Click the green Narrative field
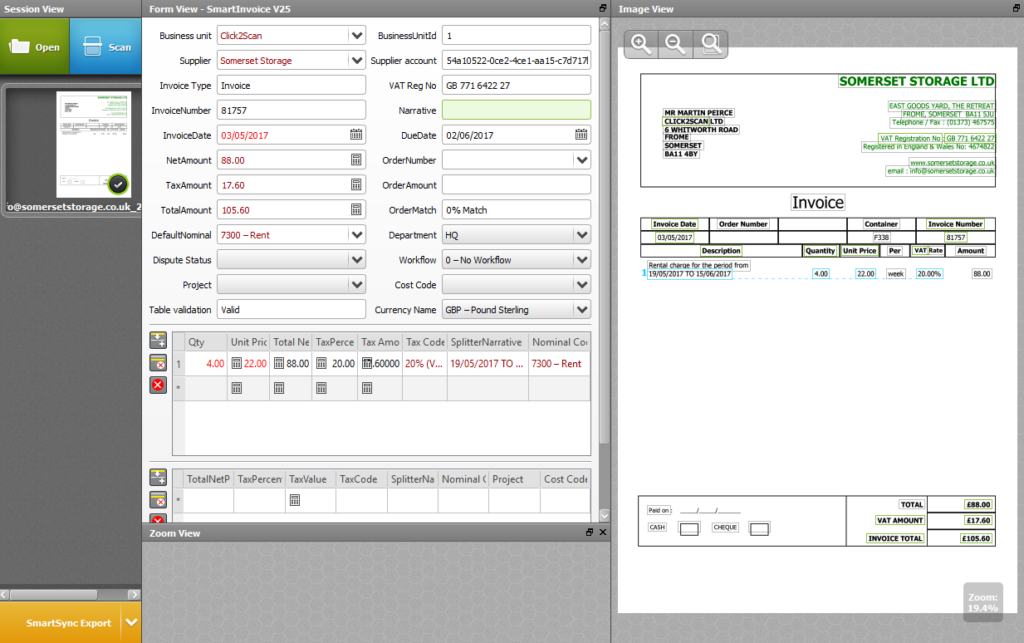The image size is (1024, 643). (x=517, y=110)
